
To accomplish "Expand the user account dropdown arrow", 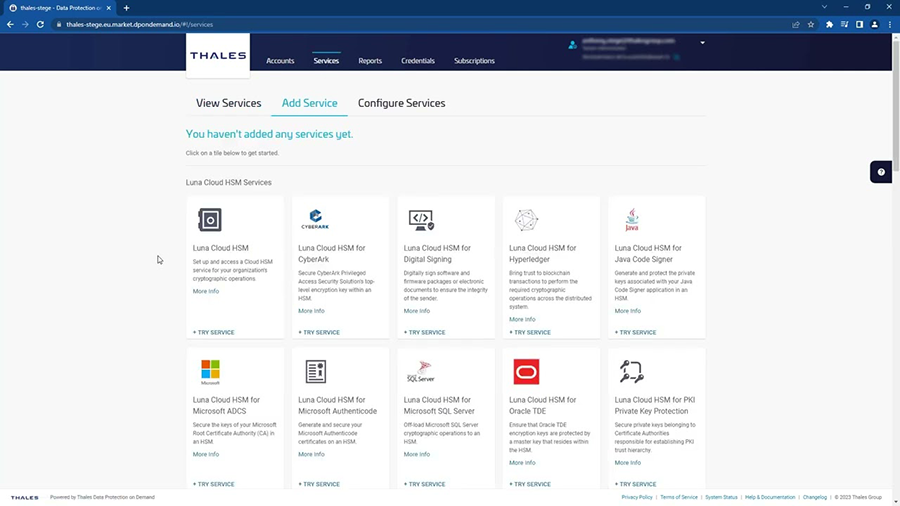I will click(x=703, y=43).
